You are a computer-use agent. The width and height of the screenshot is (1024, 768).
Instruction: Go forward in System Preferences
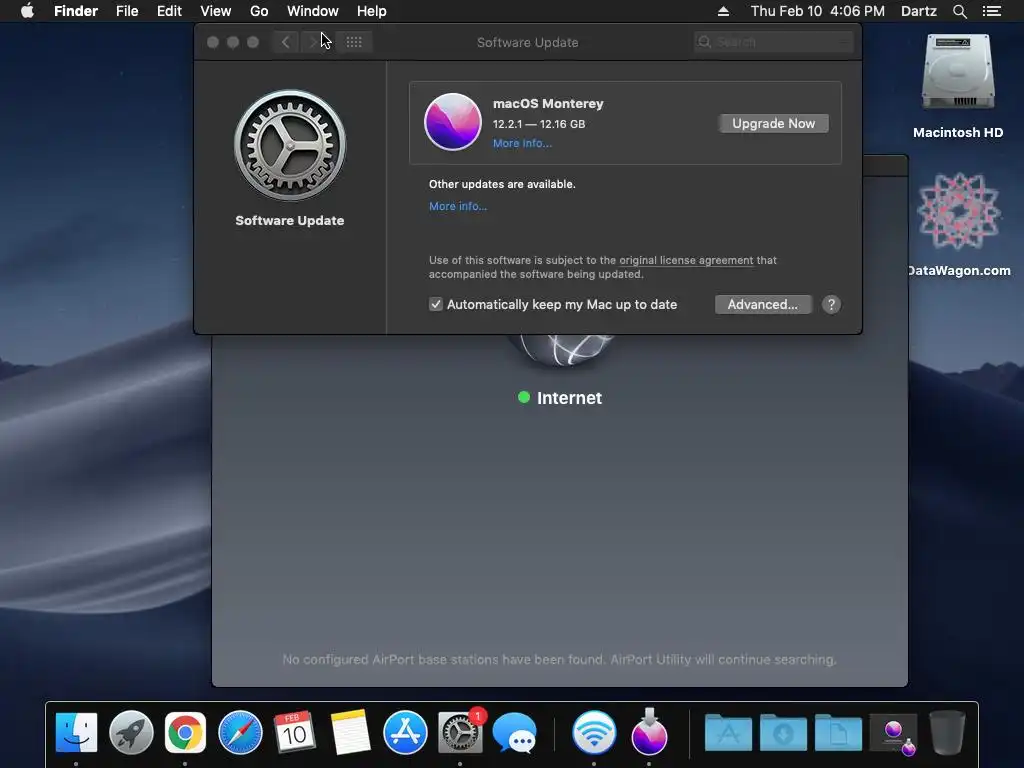(313, 42)
